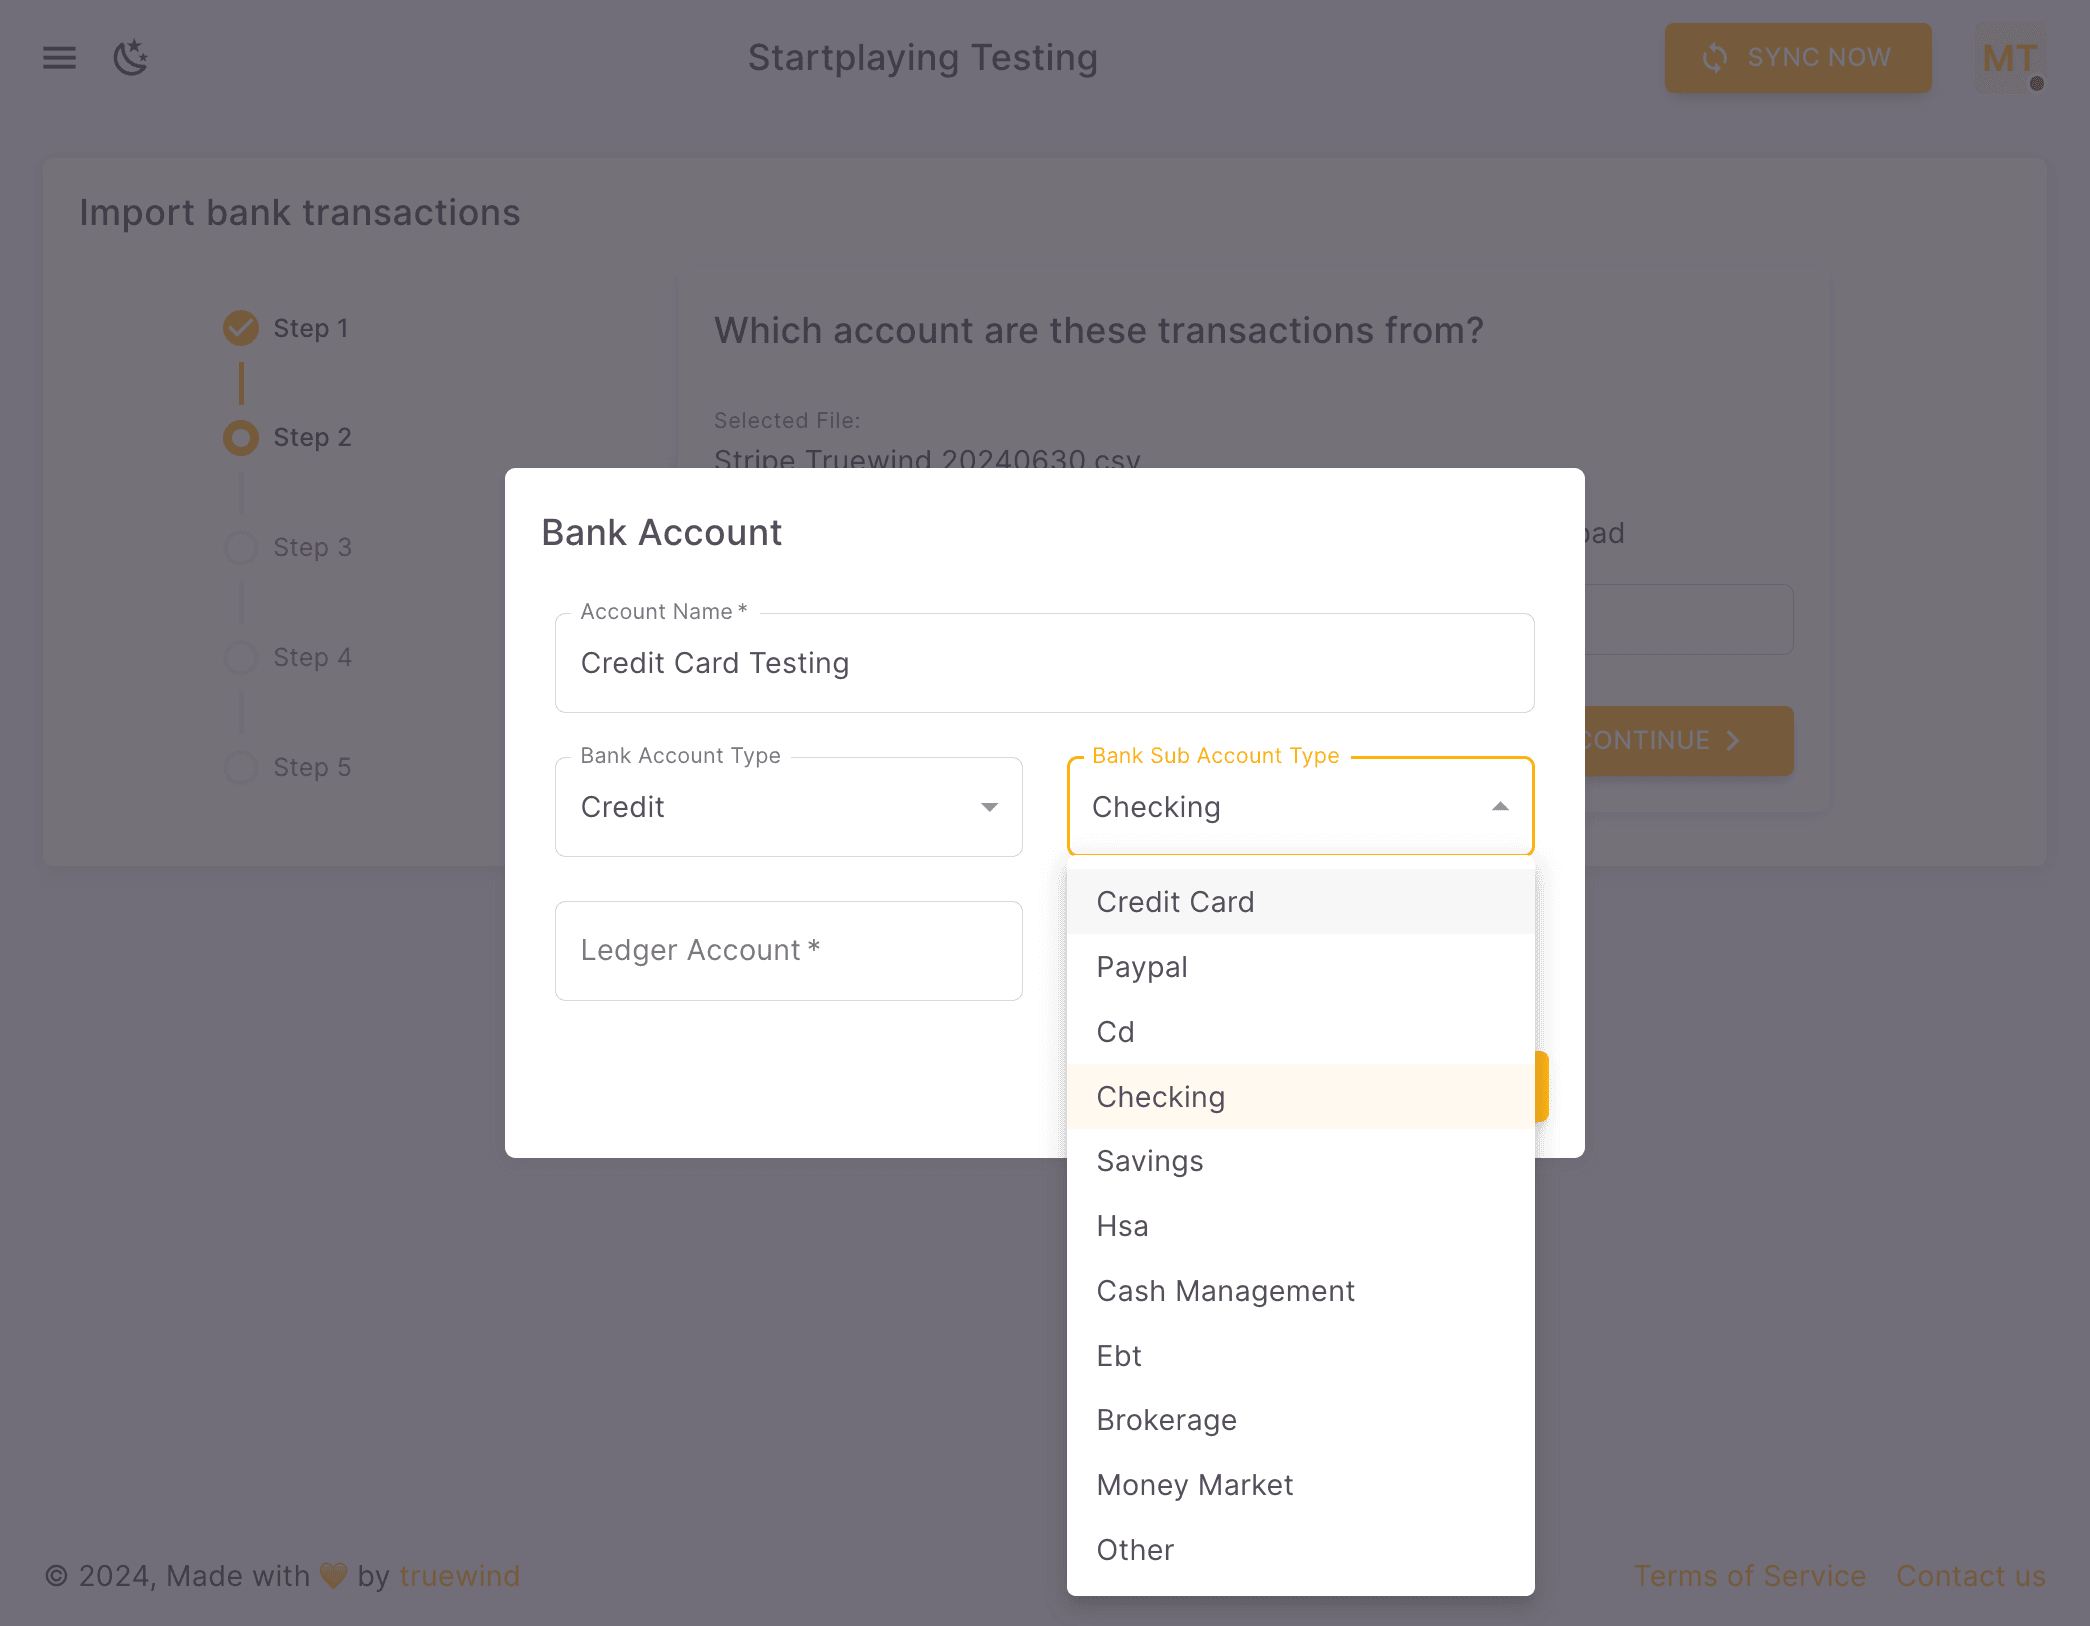Toggle dark mode via the moon icon
The image size is (2090, 1626).
(x=130, y=58)
